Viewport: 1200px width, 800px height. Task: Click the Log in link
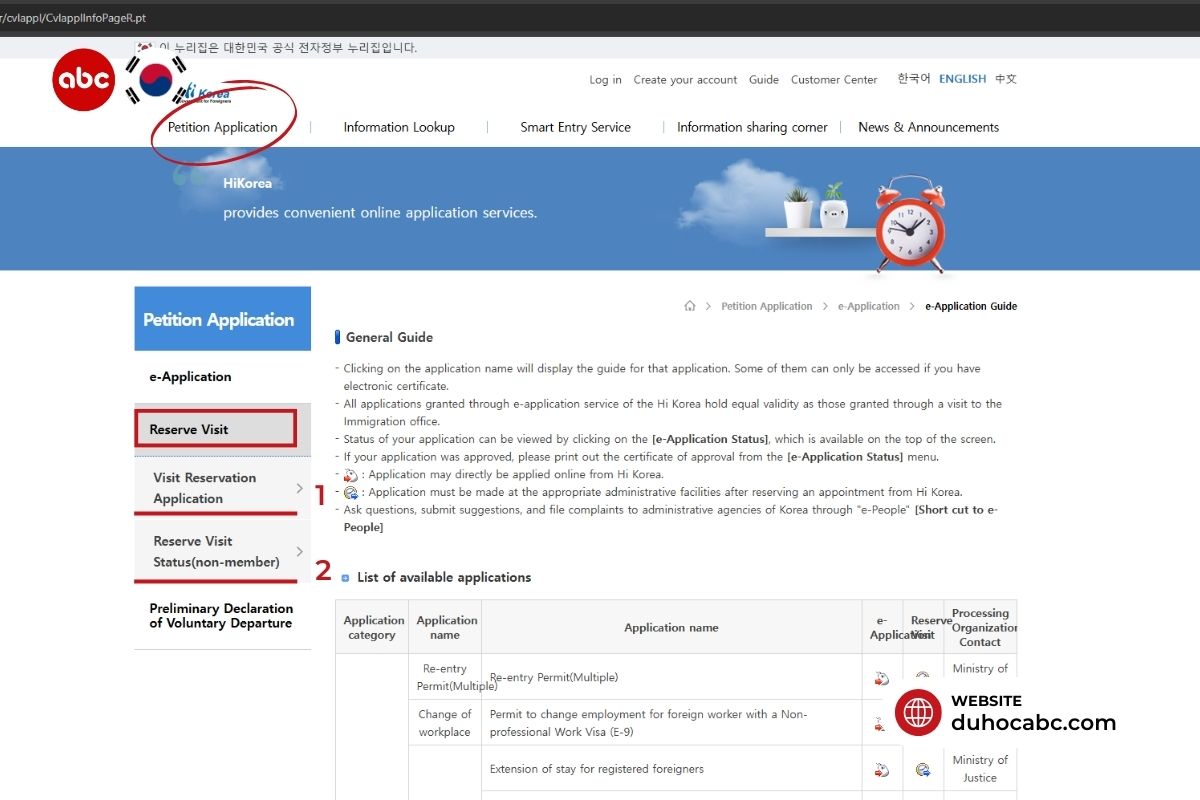[605, 80]
